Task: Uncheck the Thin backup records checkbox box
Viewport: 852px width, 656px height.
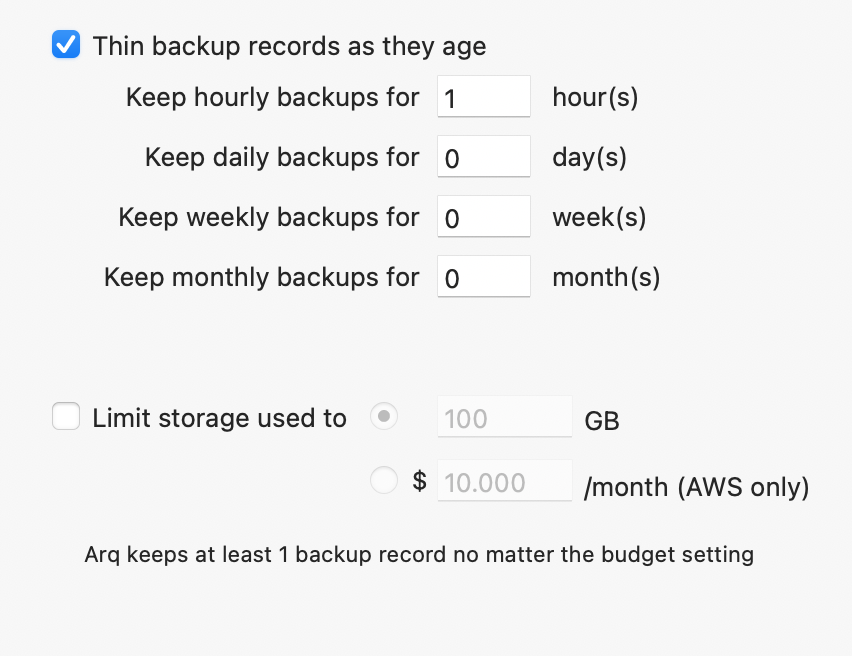Action: [x=66, y=45]
